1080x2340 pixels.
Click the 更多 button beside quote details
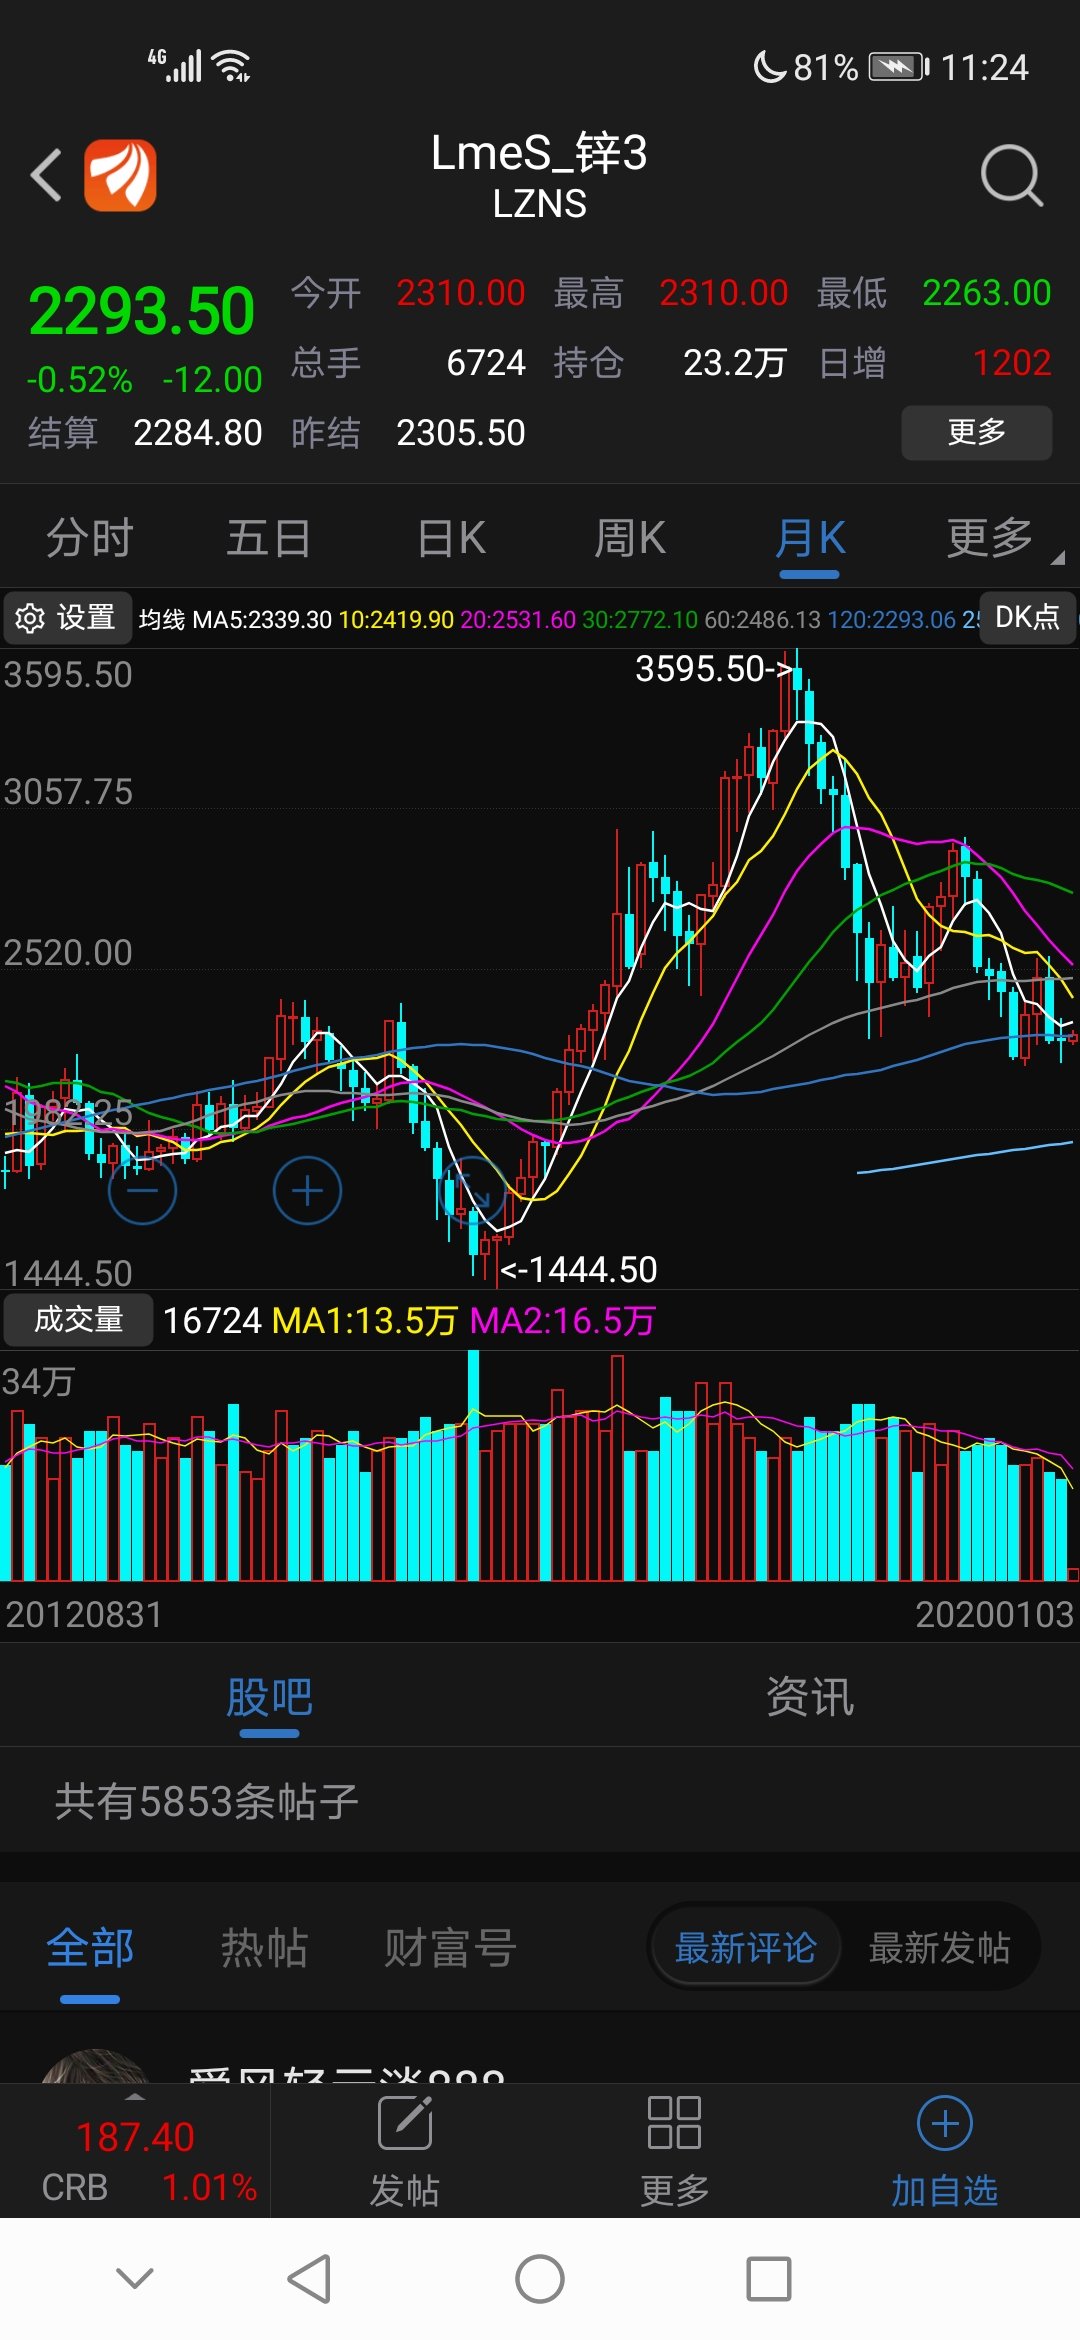[977, 432]
